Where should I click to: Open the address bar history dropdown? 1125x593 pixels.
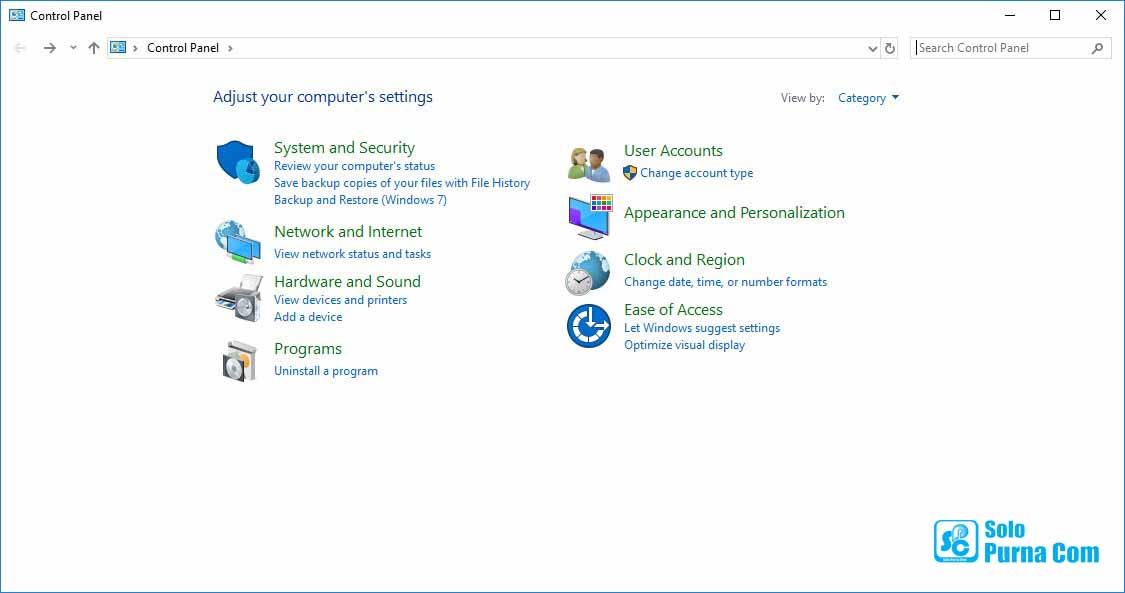click(873, 48)
